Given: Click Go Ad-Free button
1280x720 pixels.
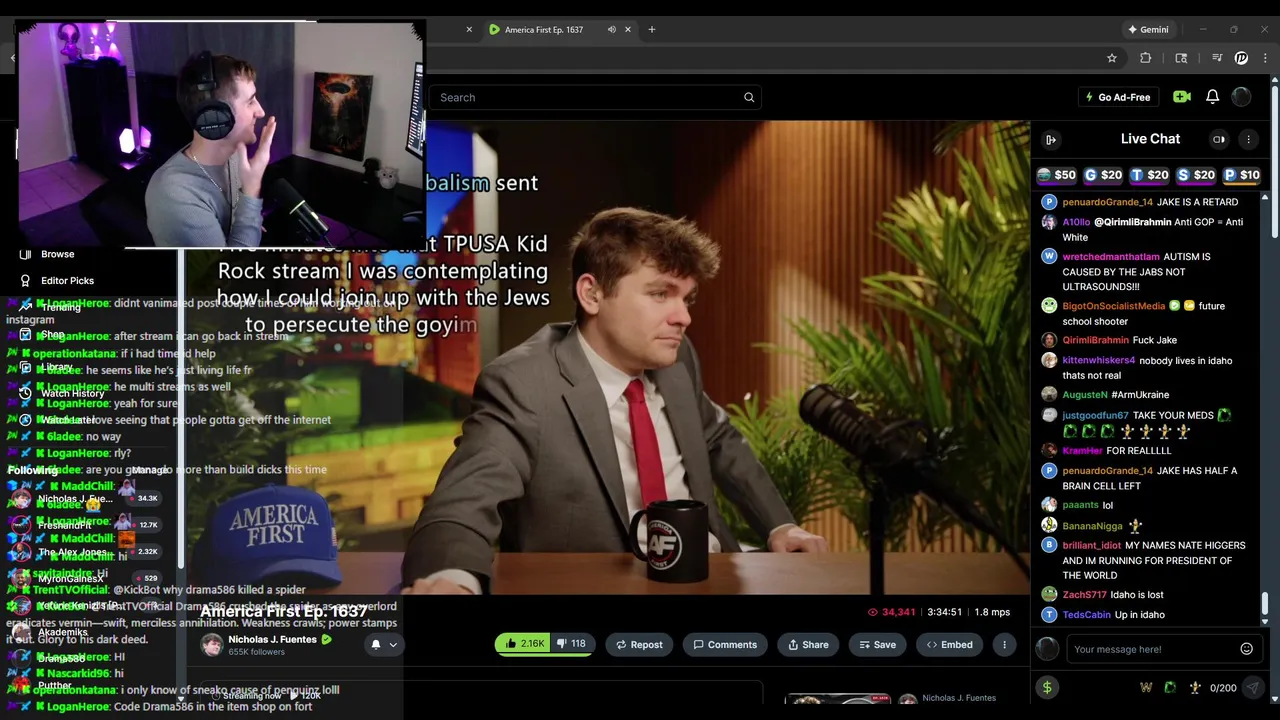Looking at the screenshot, I should (1117, 97).
